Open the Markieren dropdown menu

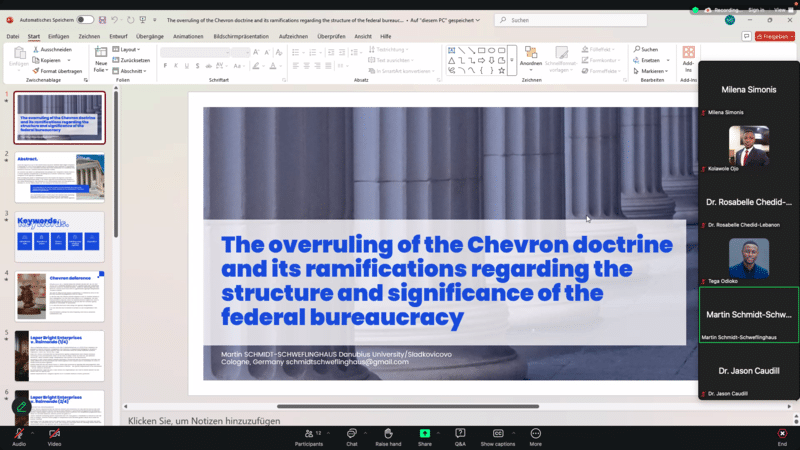[x=653, y=71]
